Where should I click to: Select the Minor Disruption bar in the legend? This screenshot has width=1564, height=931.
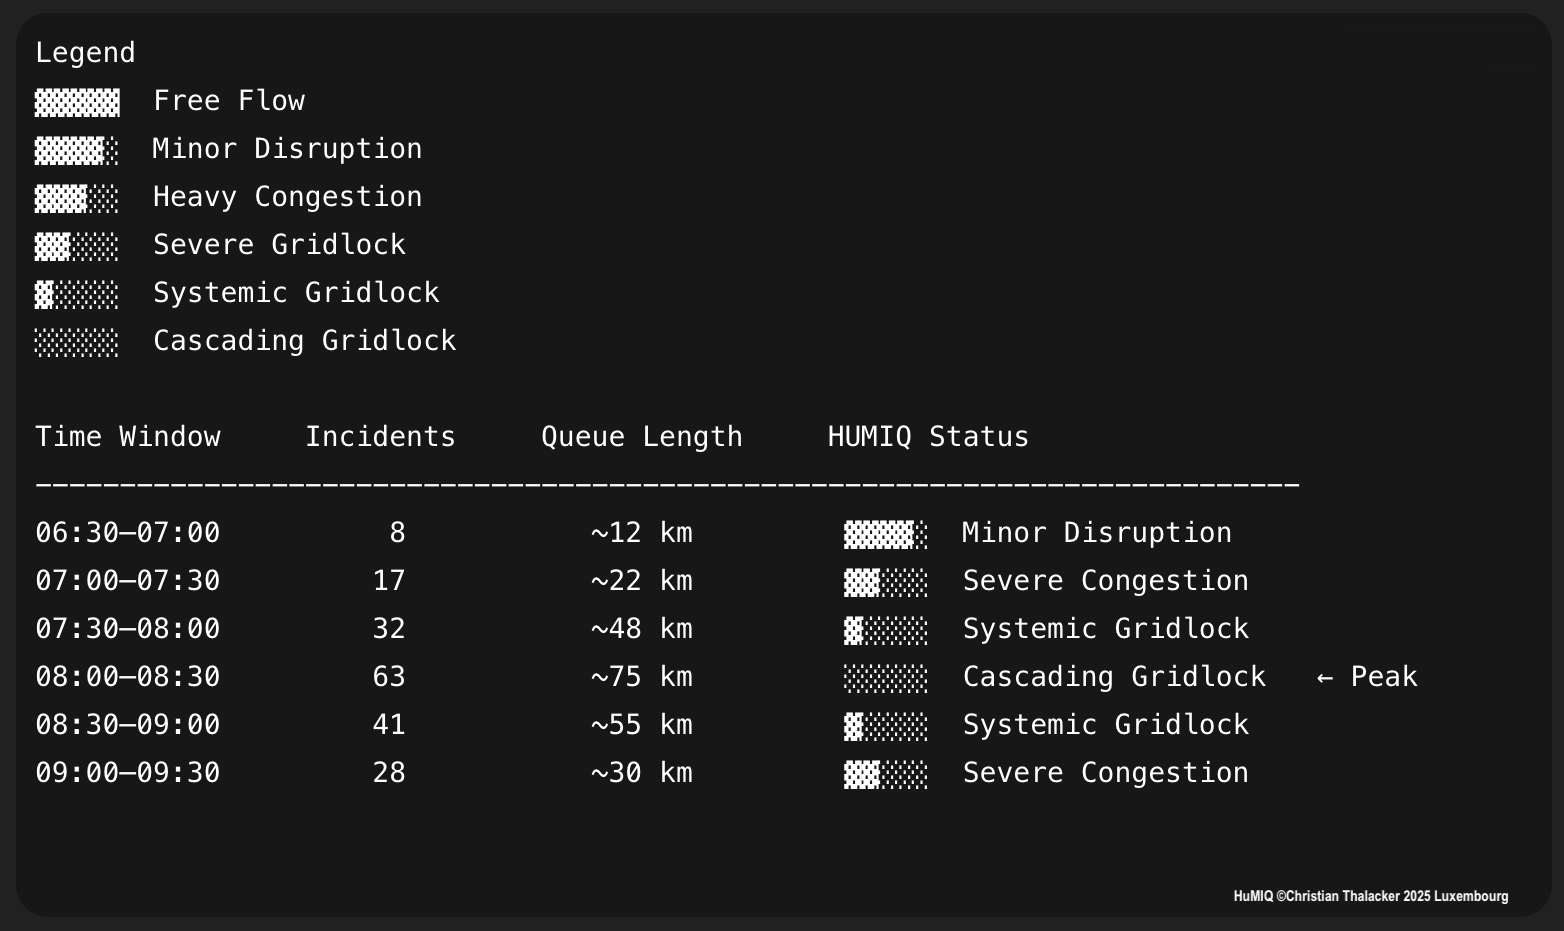(77, 150)
